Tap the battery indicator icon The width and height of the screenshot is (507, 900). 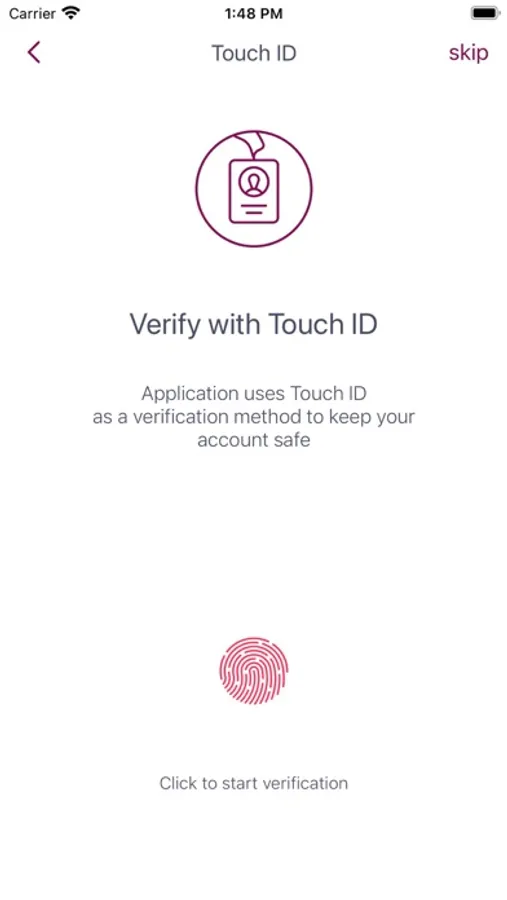[485, 13]
